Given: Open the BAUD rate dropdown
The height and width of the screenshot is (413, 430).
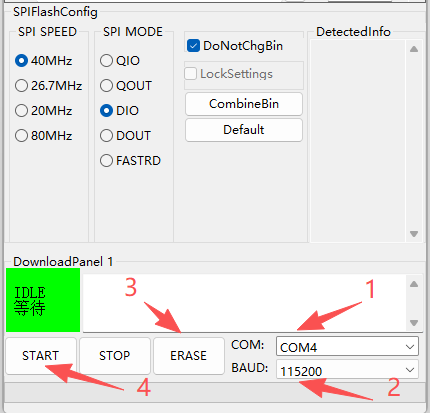Looking at the screenshot, I should pos(347,369).
